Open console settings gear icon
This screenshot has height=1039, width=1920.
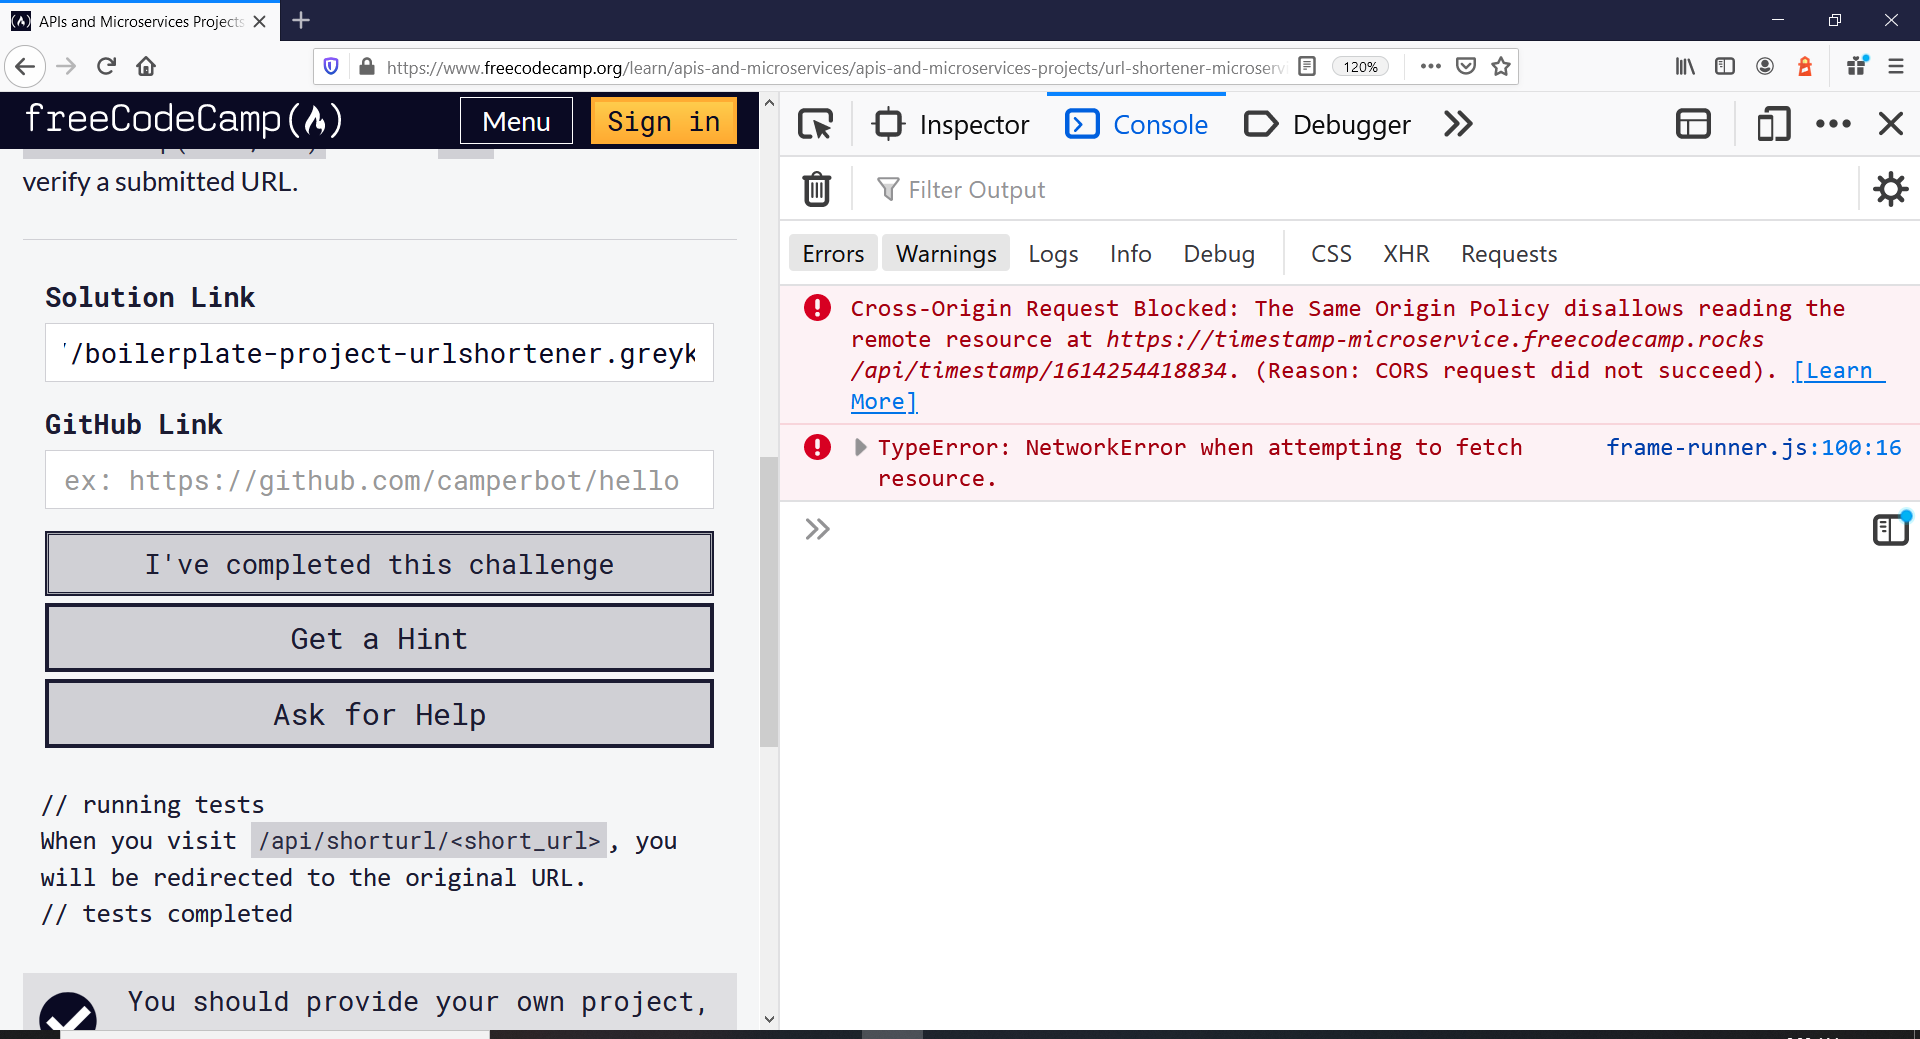(1890, 189)
